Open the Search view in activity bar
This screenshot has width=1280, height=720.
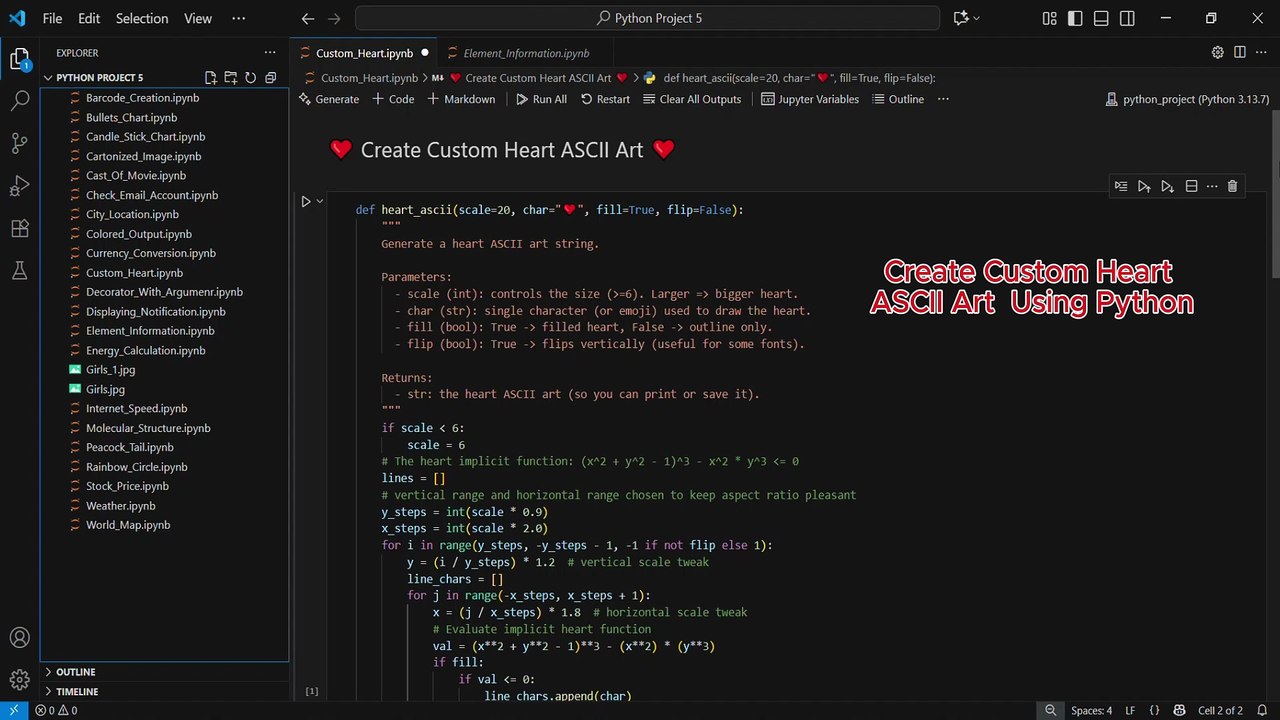pyautogui.click(x=19, y=101)
